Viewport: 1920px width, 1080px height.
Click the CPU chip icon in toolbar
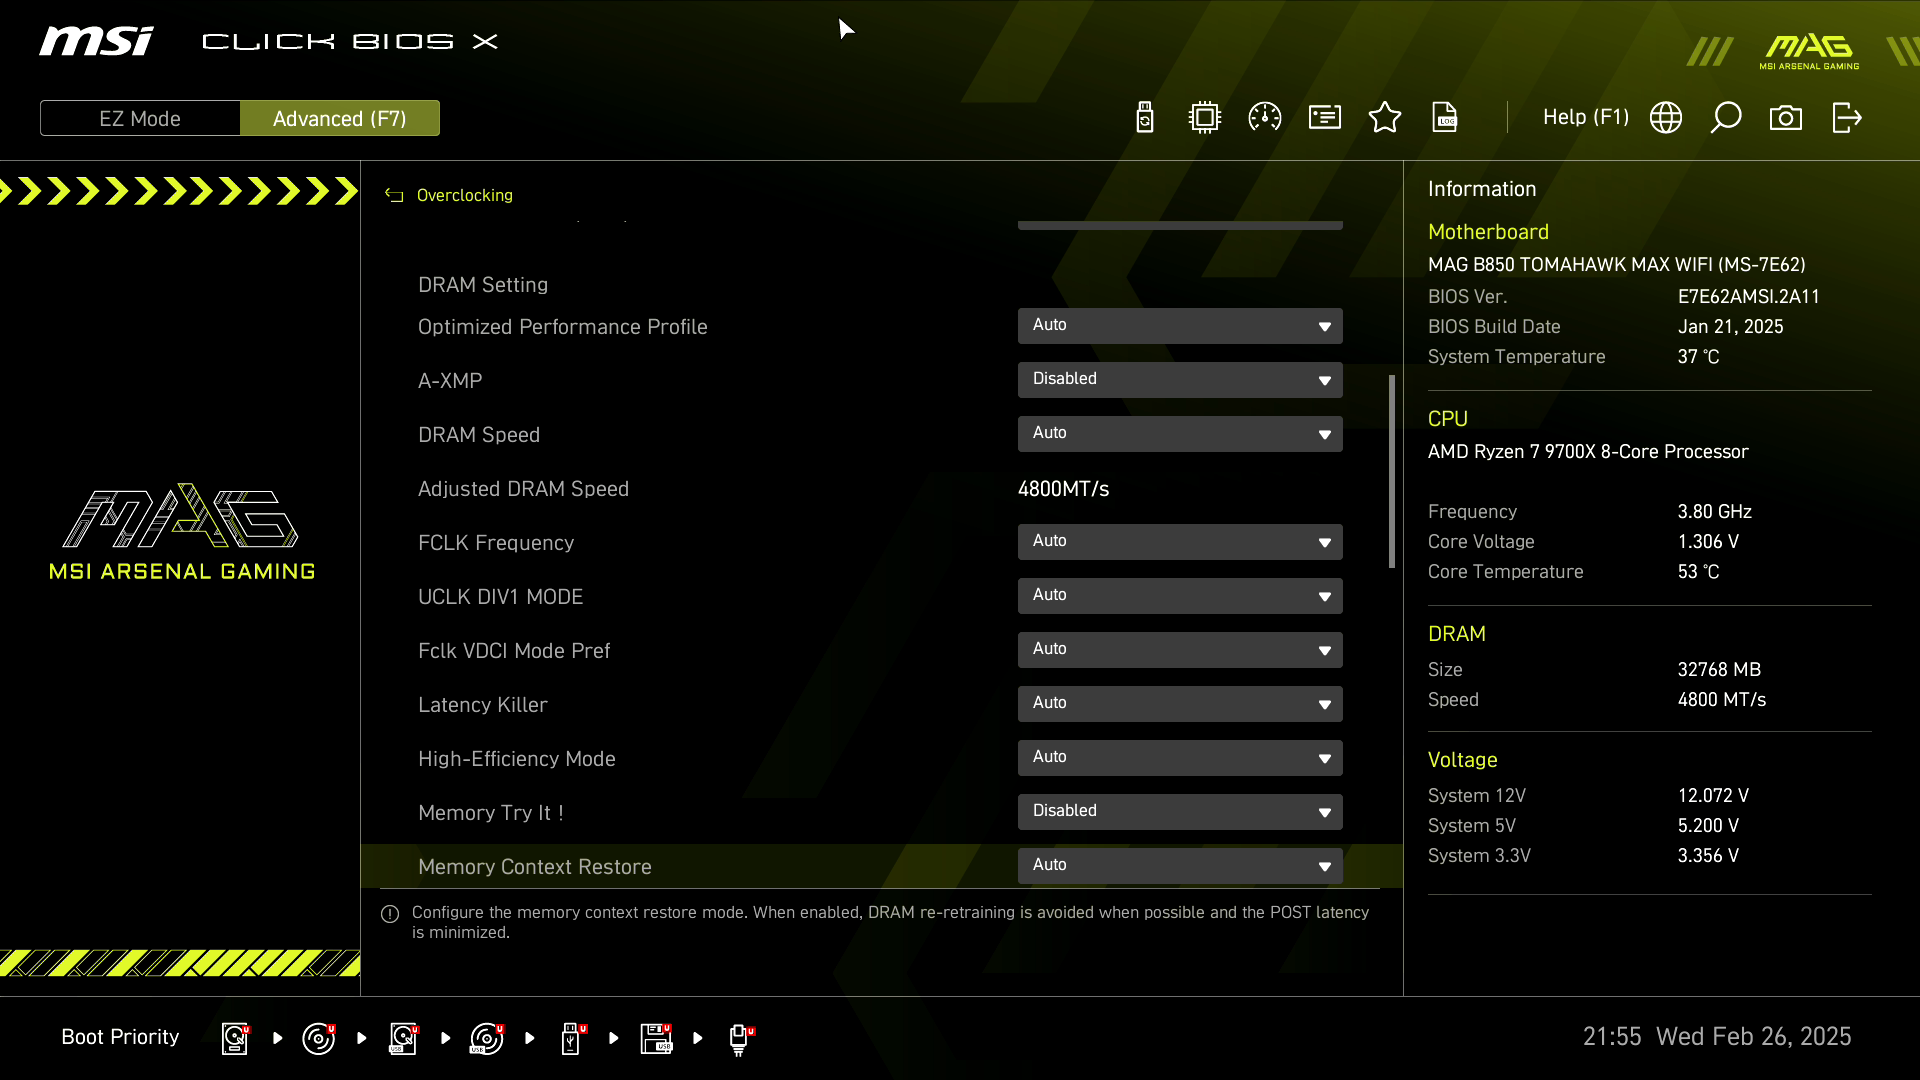[1205, 118]
